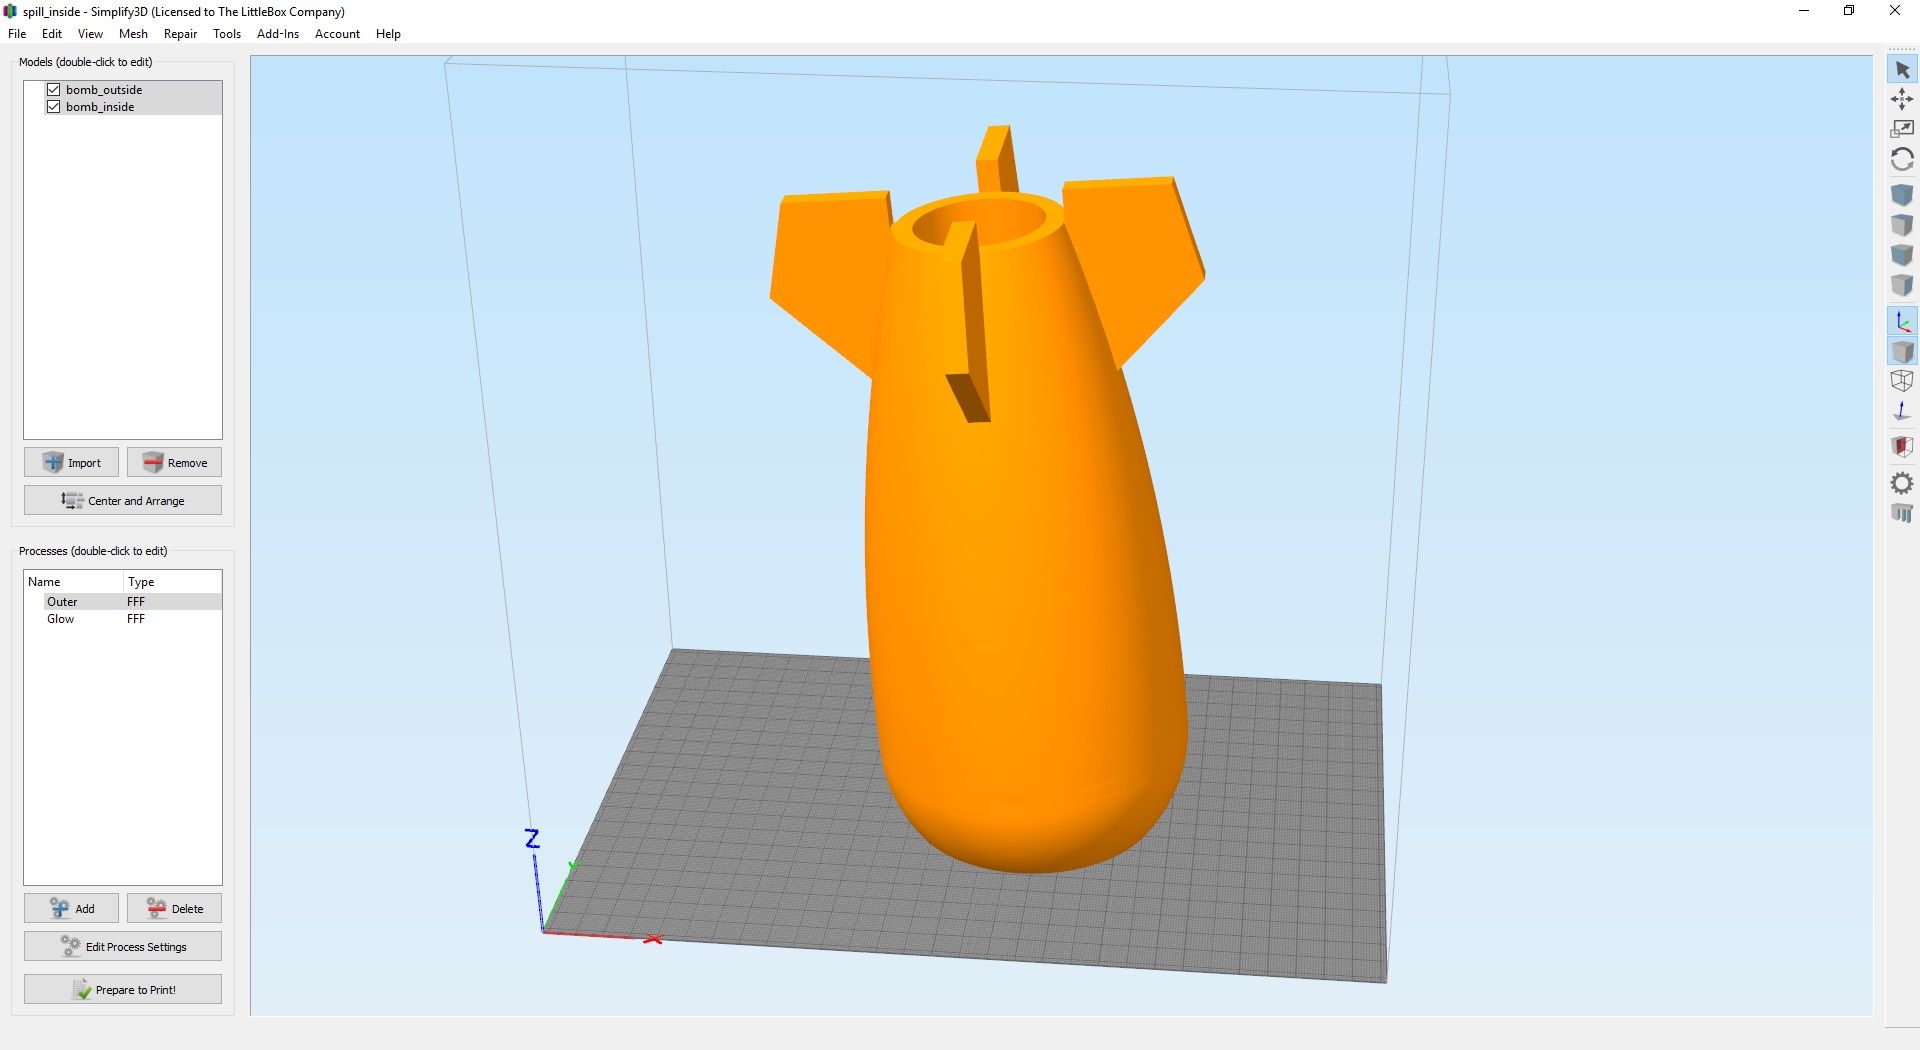Switch to wireframe model view
Screen dimensions: 1920x1050
coord(1902,381)
